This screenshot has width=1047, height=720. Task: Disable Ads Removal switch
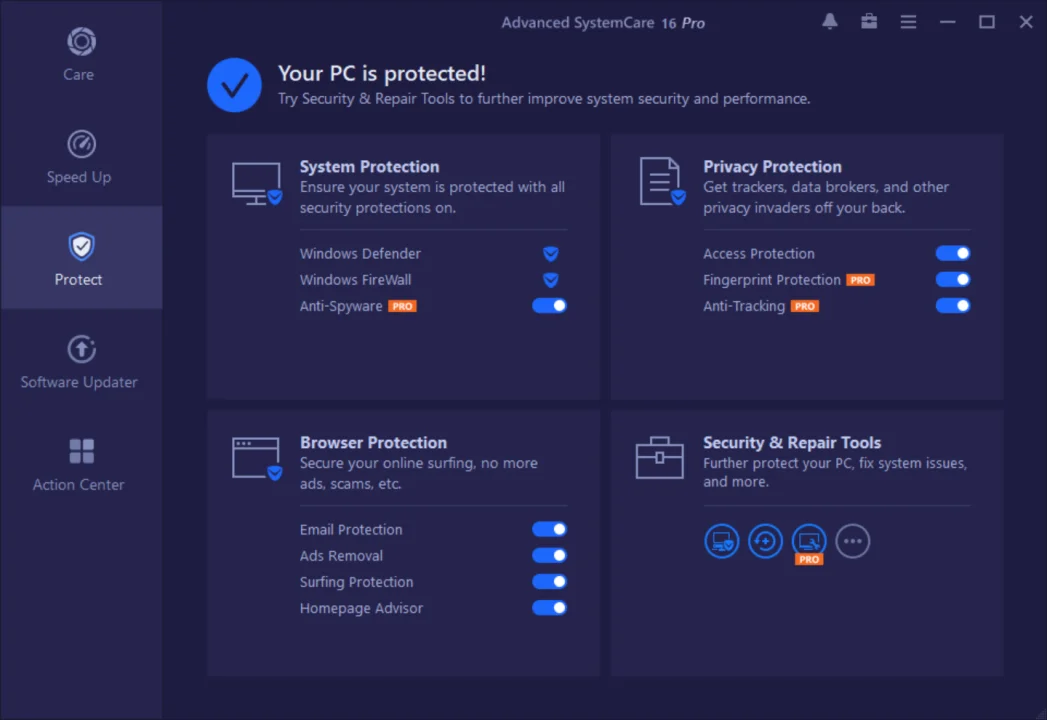tap(549, 556)
